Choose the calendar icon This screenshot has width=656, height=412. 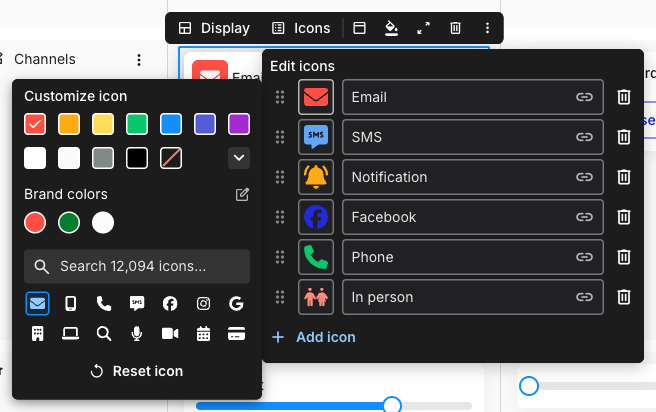click(x=203, y=334)
